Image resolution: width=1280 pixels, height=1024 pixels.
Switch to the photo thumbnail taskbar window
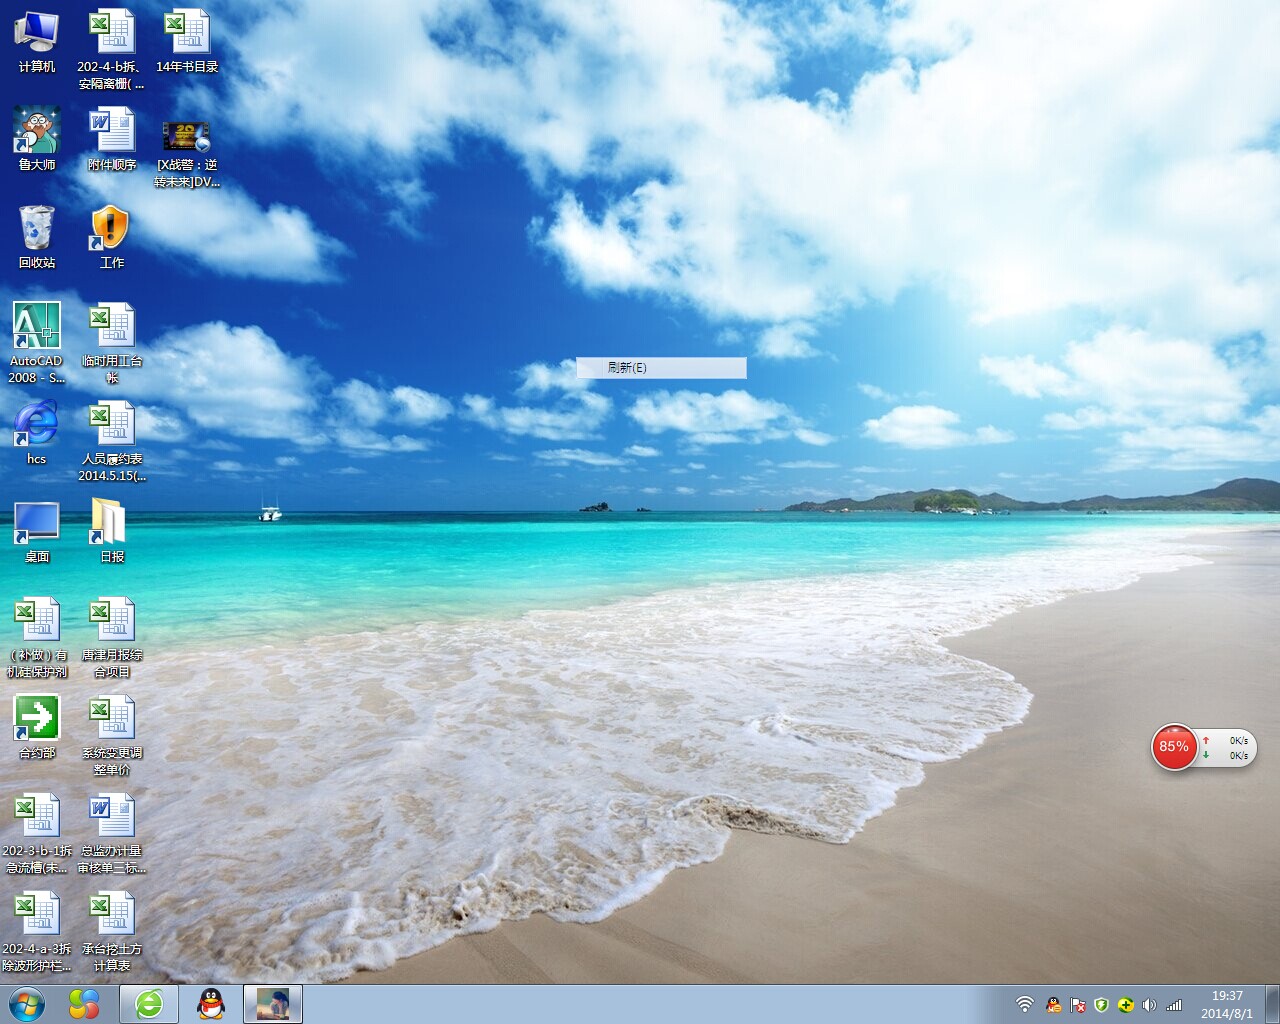point(273,1004)
